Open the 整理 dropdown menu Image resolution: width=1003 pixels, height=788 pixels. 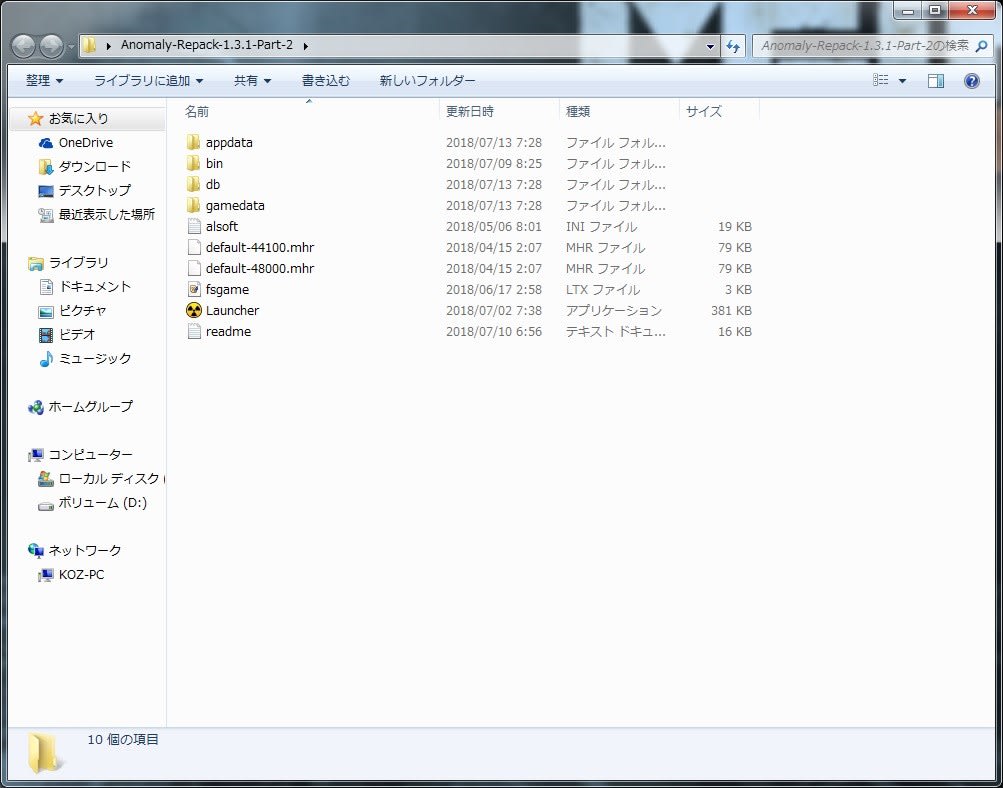44,81
